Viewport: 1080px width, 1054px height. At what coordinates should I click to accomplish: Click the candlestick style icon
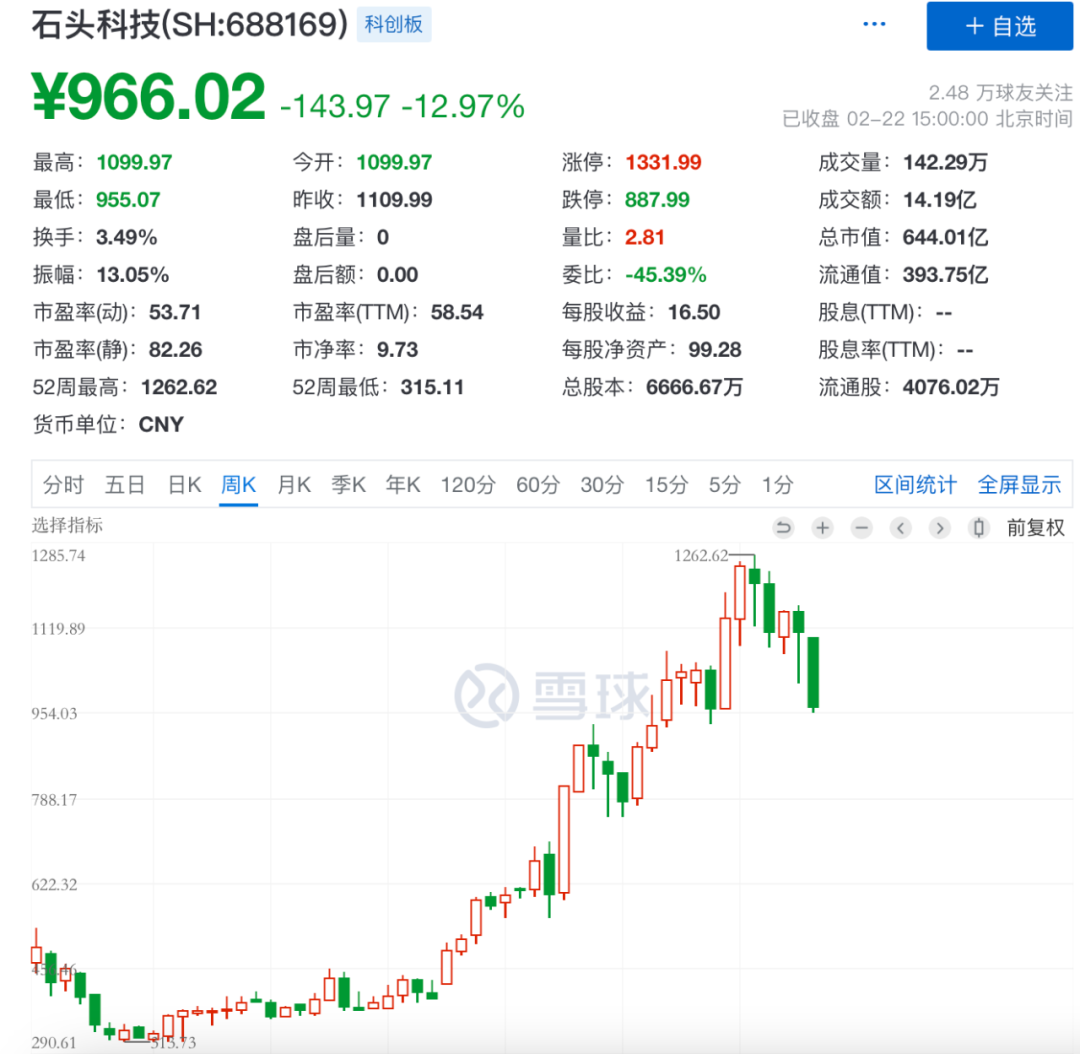pyautogui.click(x=979, y=528)
